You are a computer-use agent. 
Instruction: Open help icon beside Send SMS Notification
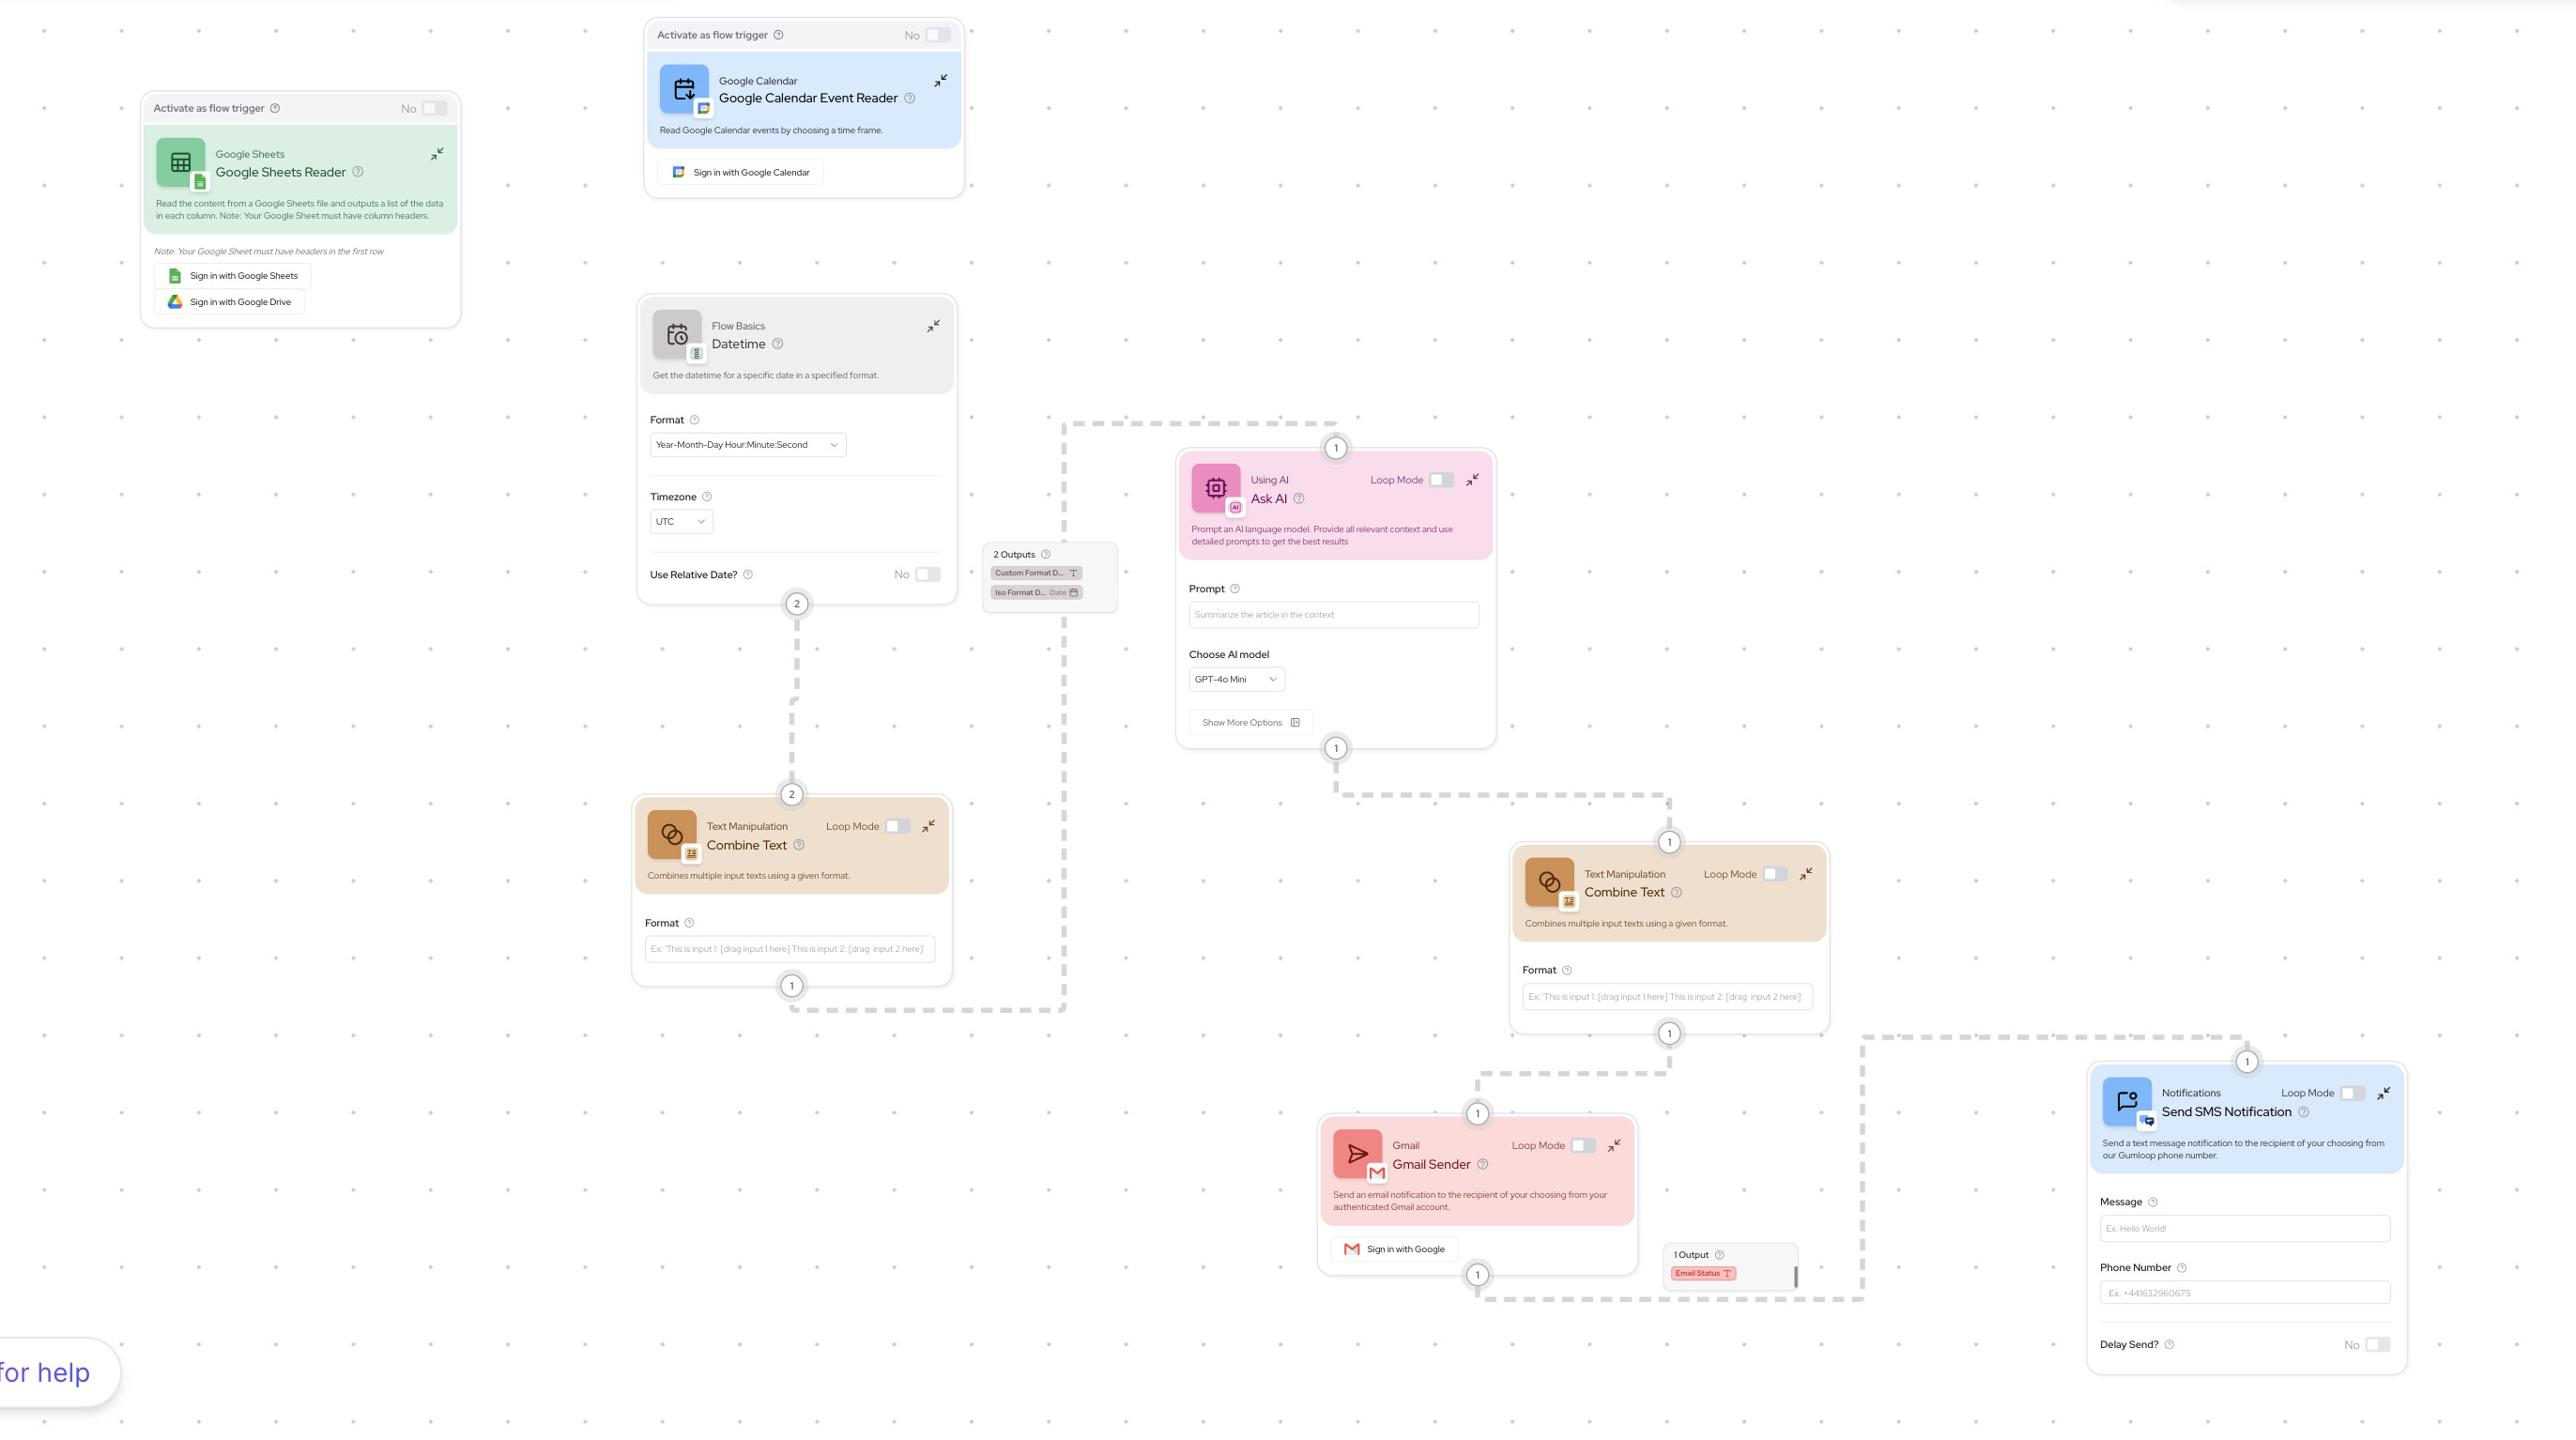point(2304,1112)
